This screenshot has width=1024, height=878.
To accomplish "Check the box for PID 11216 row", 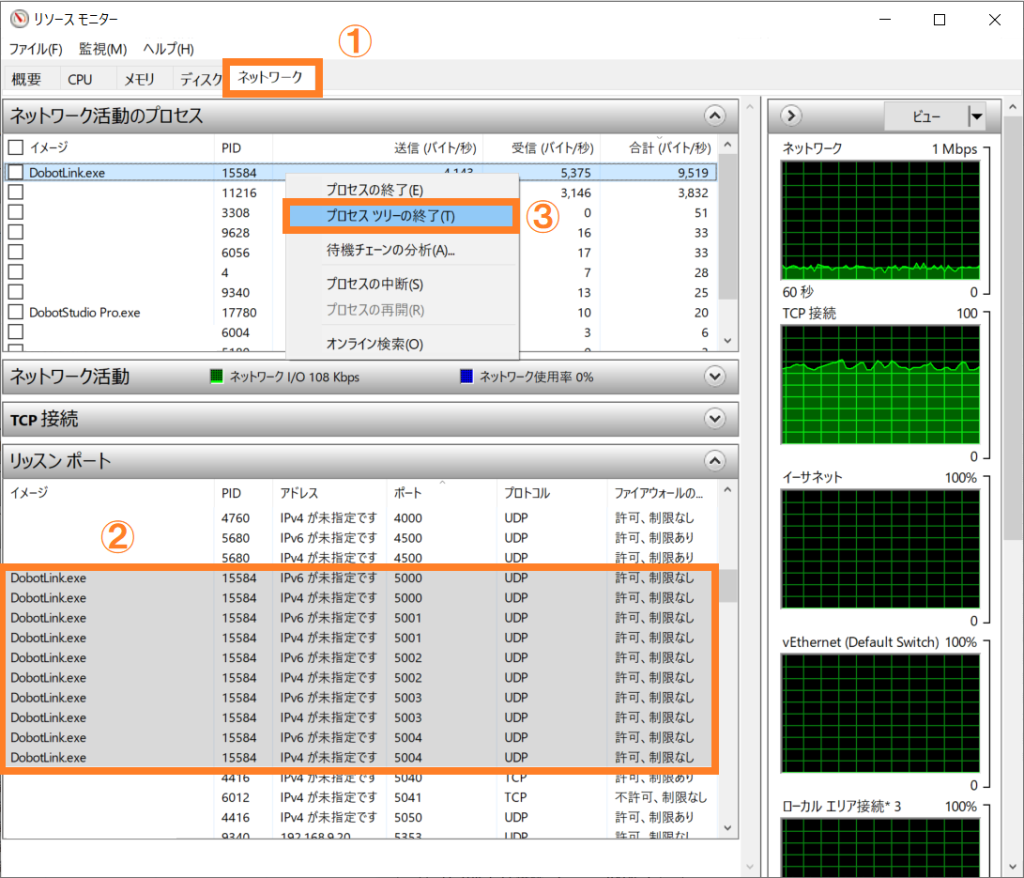I will (x=16, y=192).
